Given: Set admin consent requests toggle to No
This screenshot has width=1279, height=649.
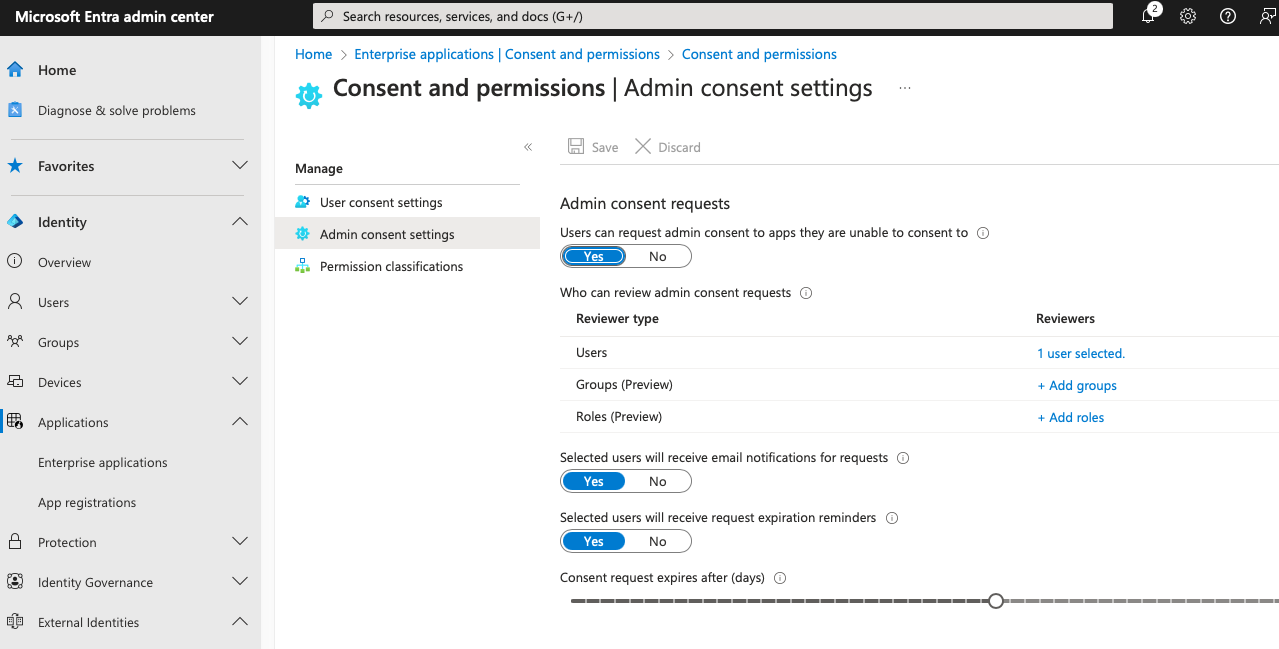Looking at the screenshot, I should (x=657, y=256).
